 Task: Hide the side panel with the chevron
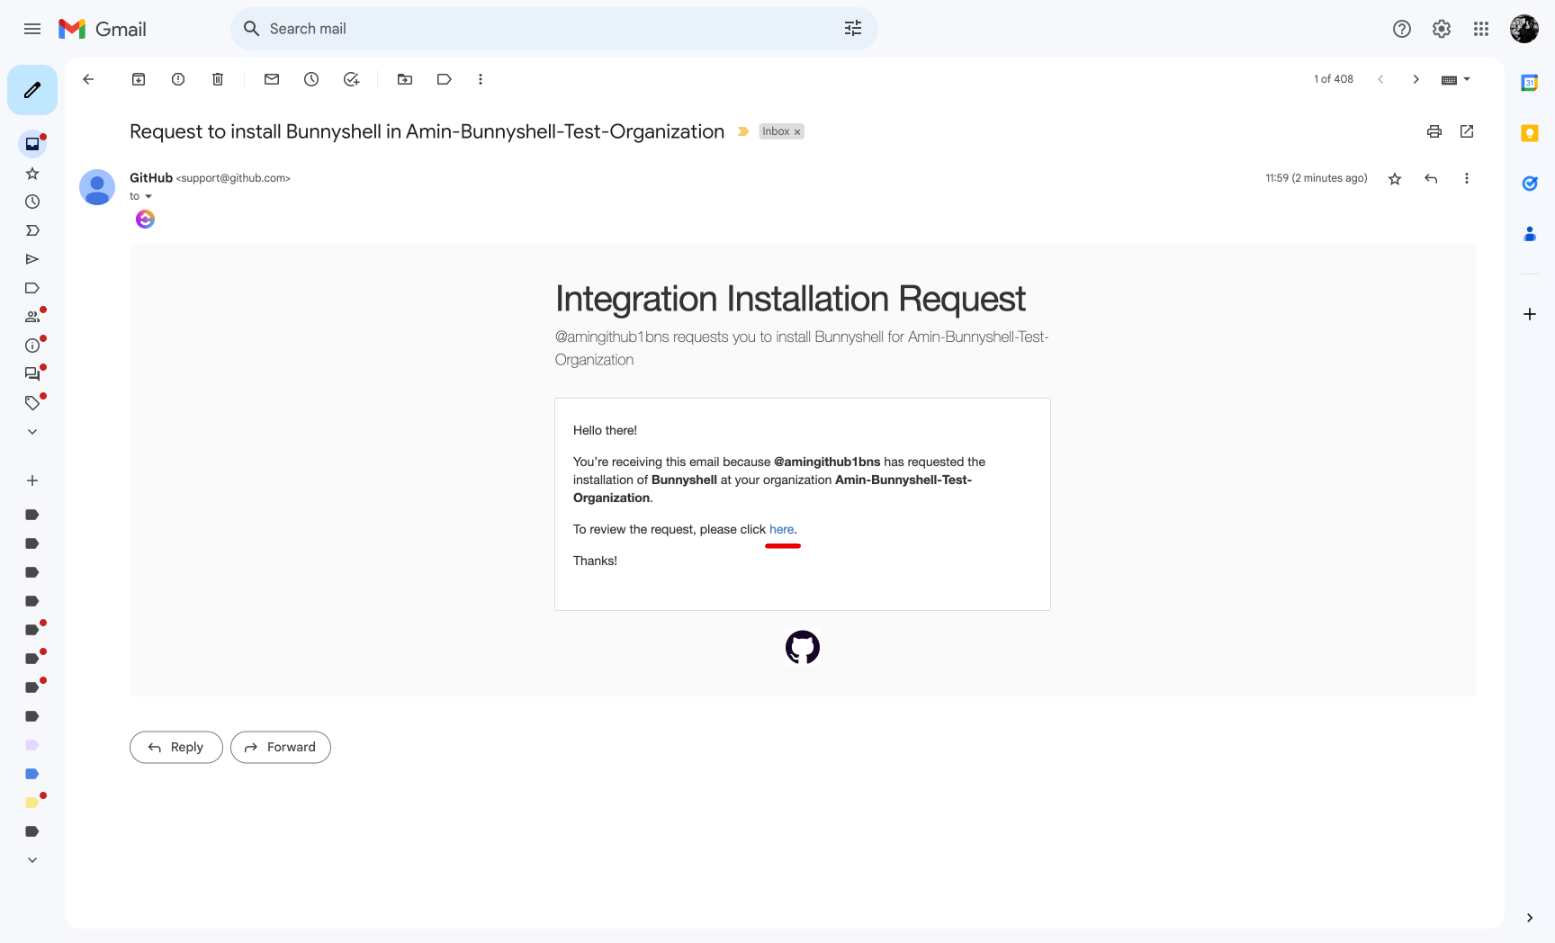1529,918
